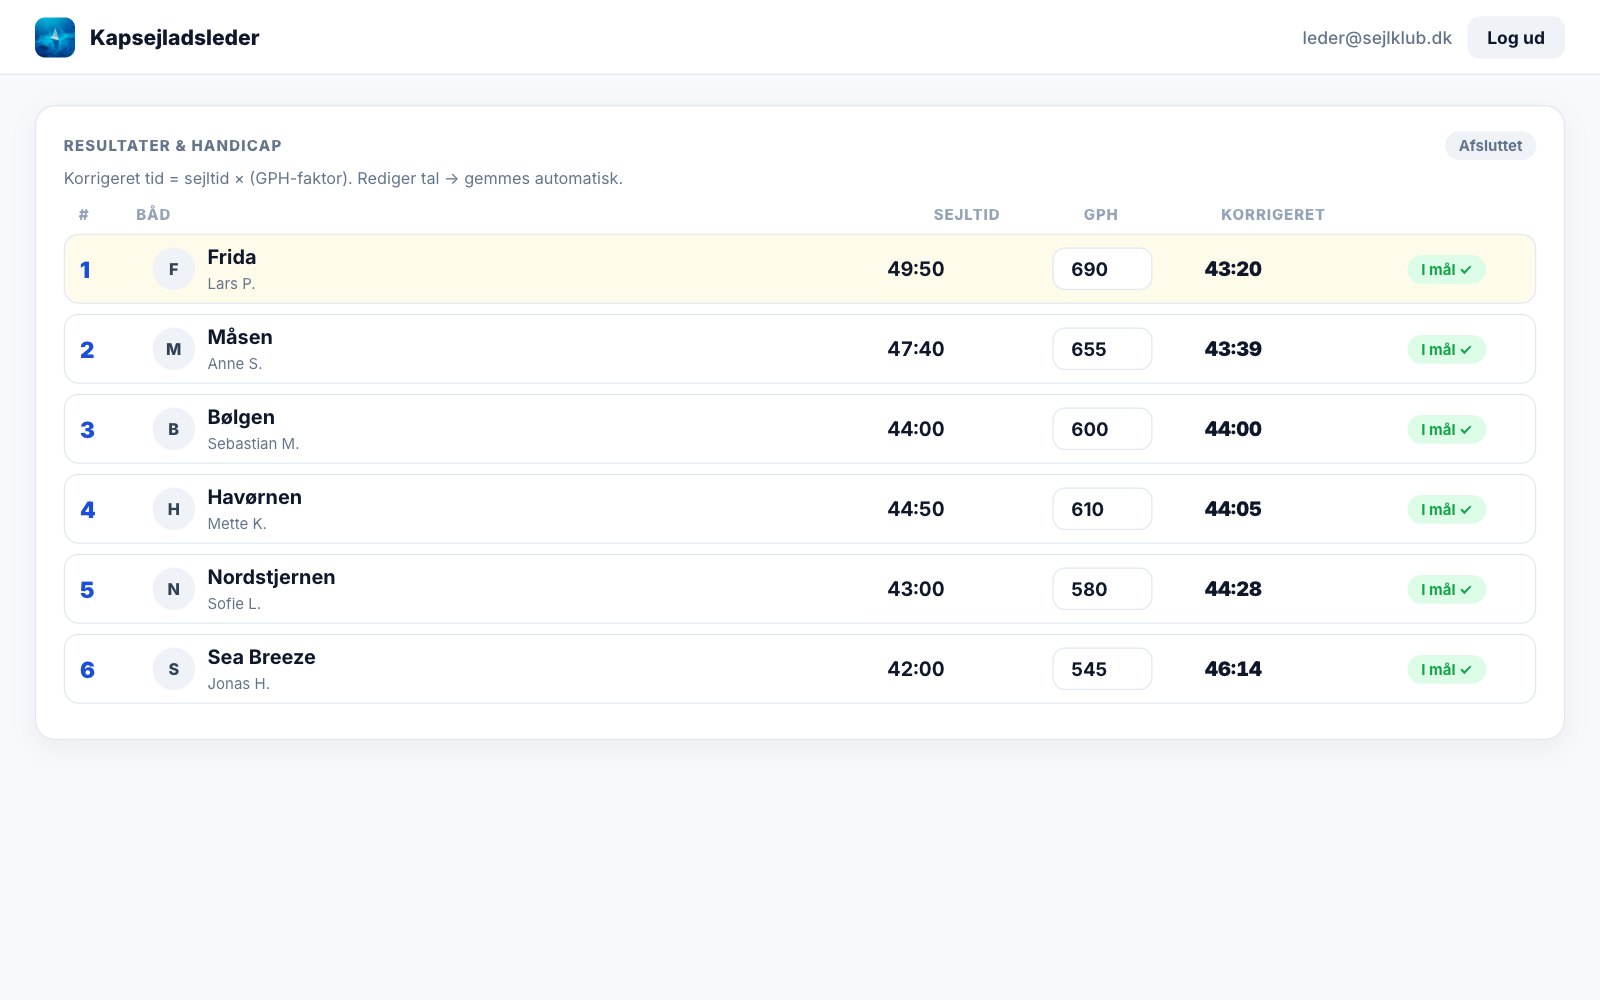
Task: Click Sea Breeze's GPH field 545
Action: pyautogui.click(x=1102, y=669)
